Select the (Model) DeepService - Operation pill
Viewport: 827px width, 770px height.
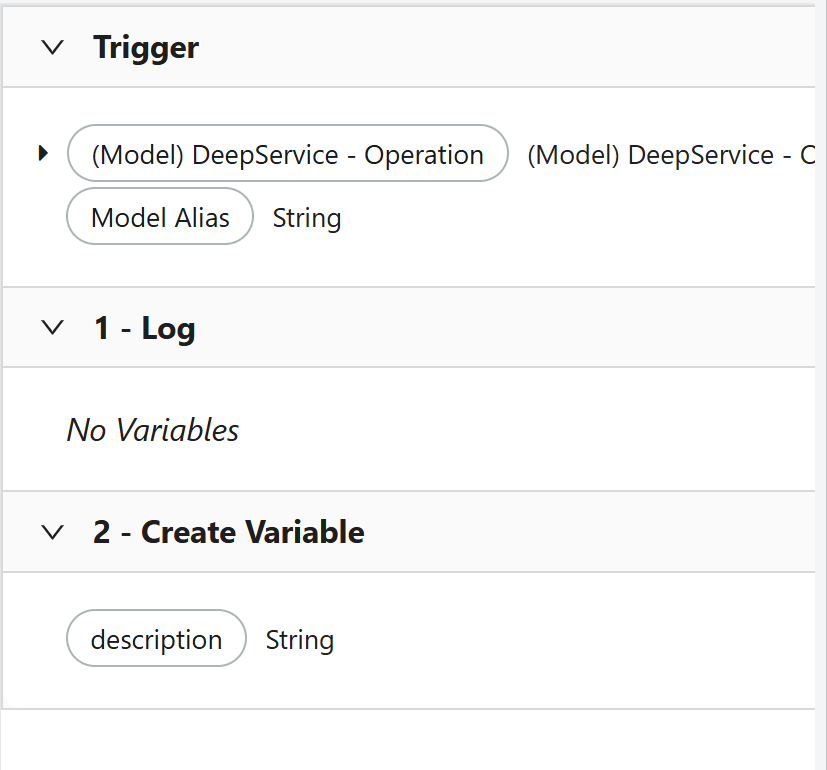pyautogui.click(x=288, y=153)
